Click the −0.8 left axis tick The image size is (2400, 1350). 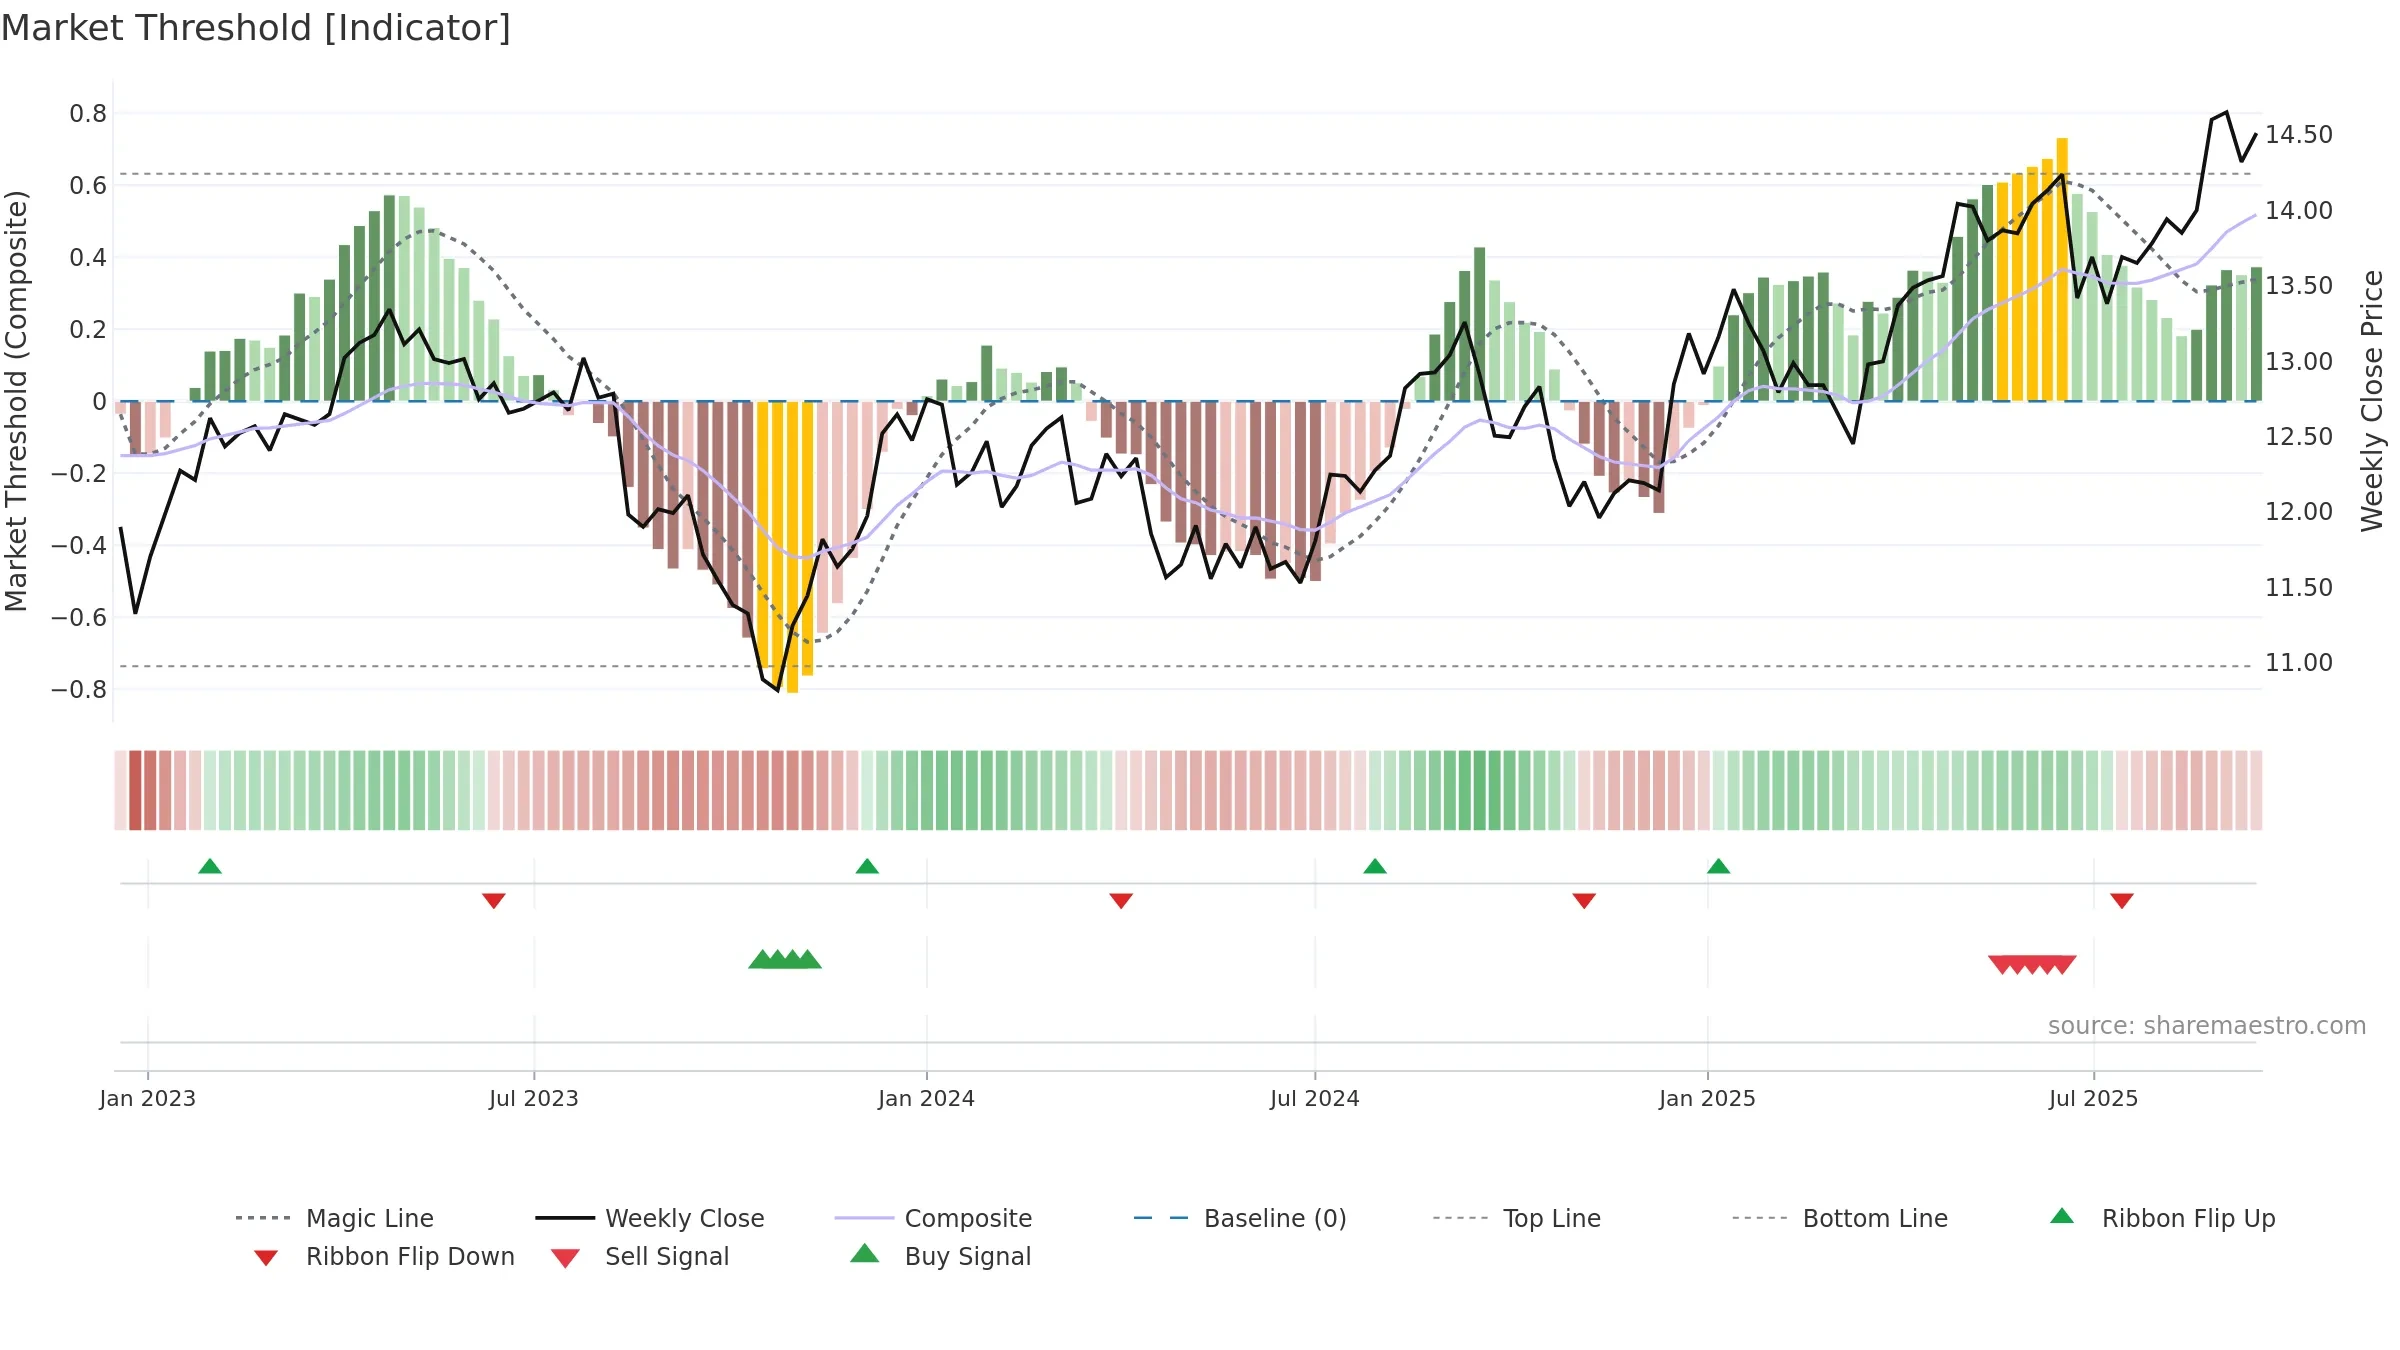coord(79,689)
